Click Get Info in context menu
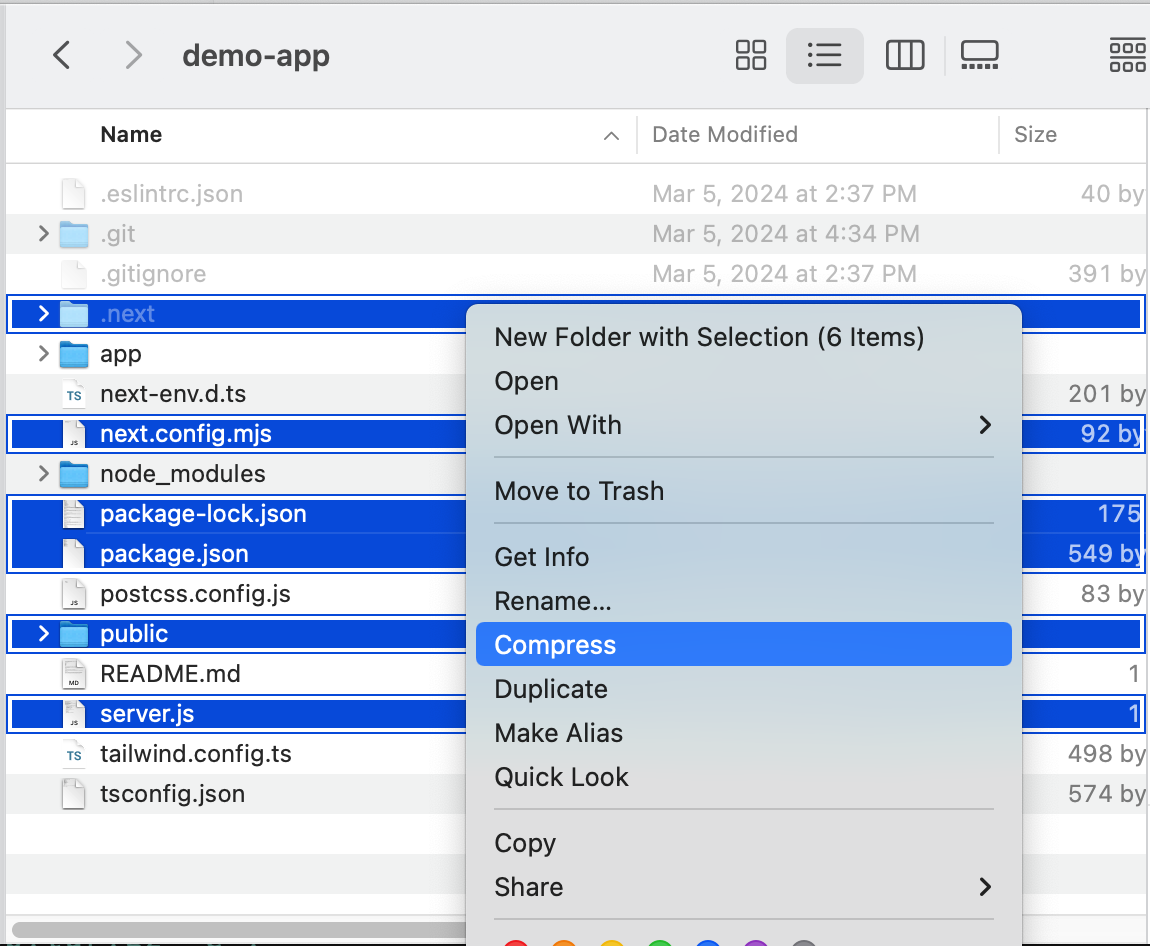The width and height of the screenshot is (1150, 946). 542,557
